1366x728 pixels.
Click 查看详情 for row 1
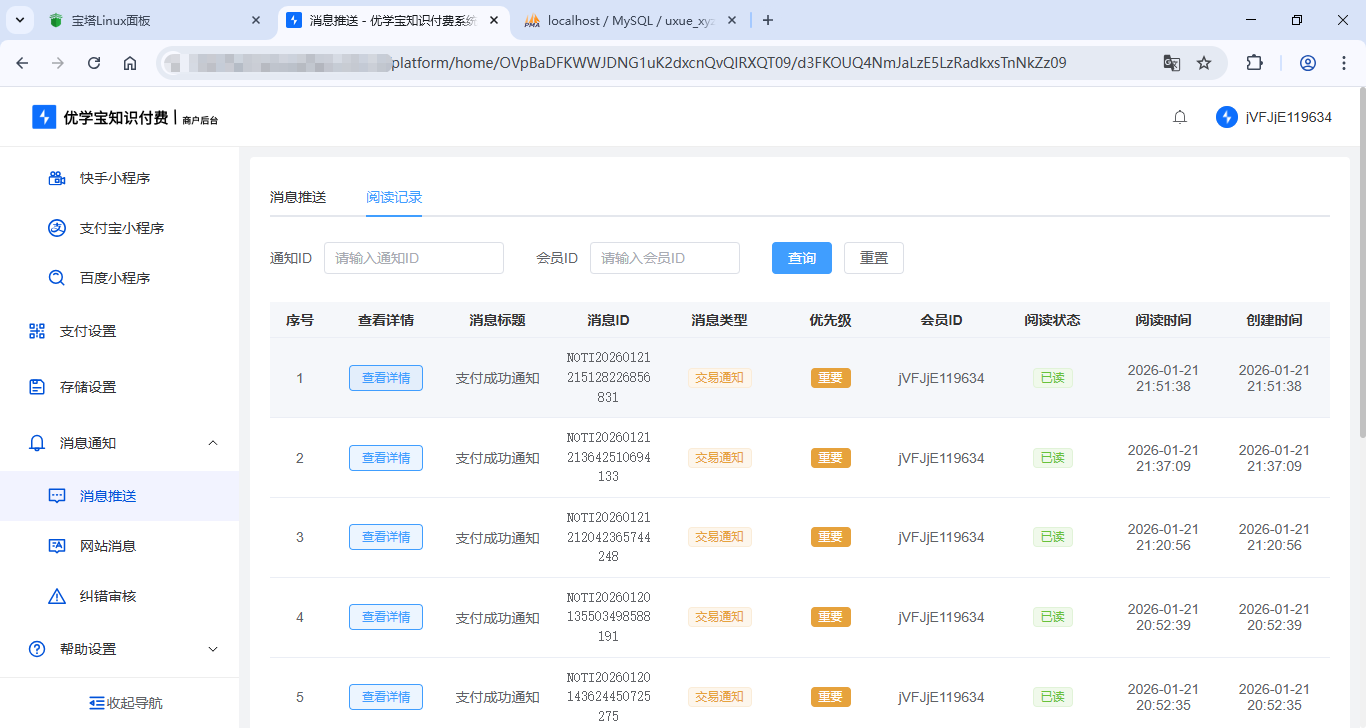(x=385, y=378)
